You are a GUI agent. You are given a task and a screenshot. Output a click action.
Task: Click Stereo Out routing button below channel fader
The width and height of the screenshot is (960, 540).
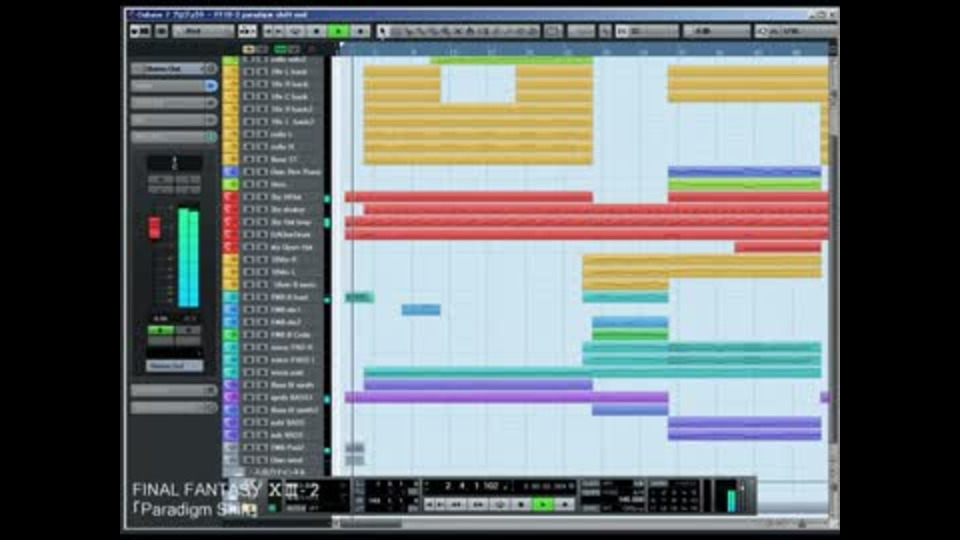click(174, 366)
